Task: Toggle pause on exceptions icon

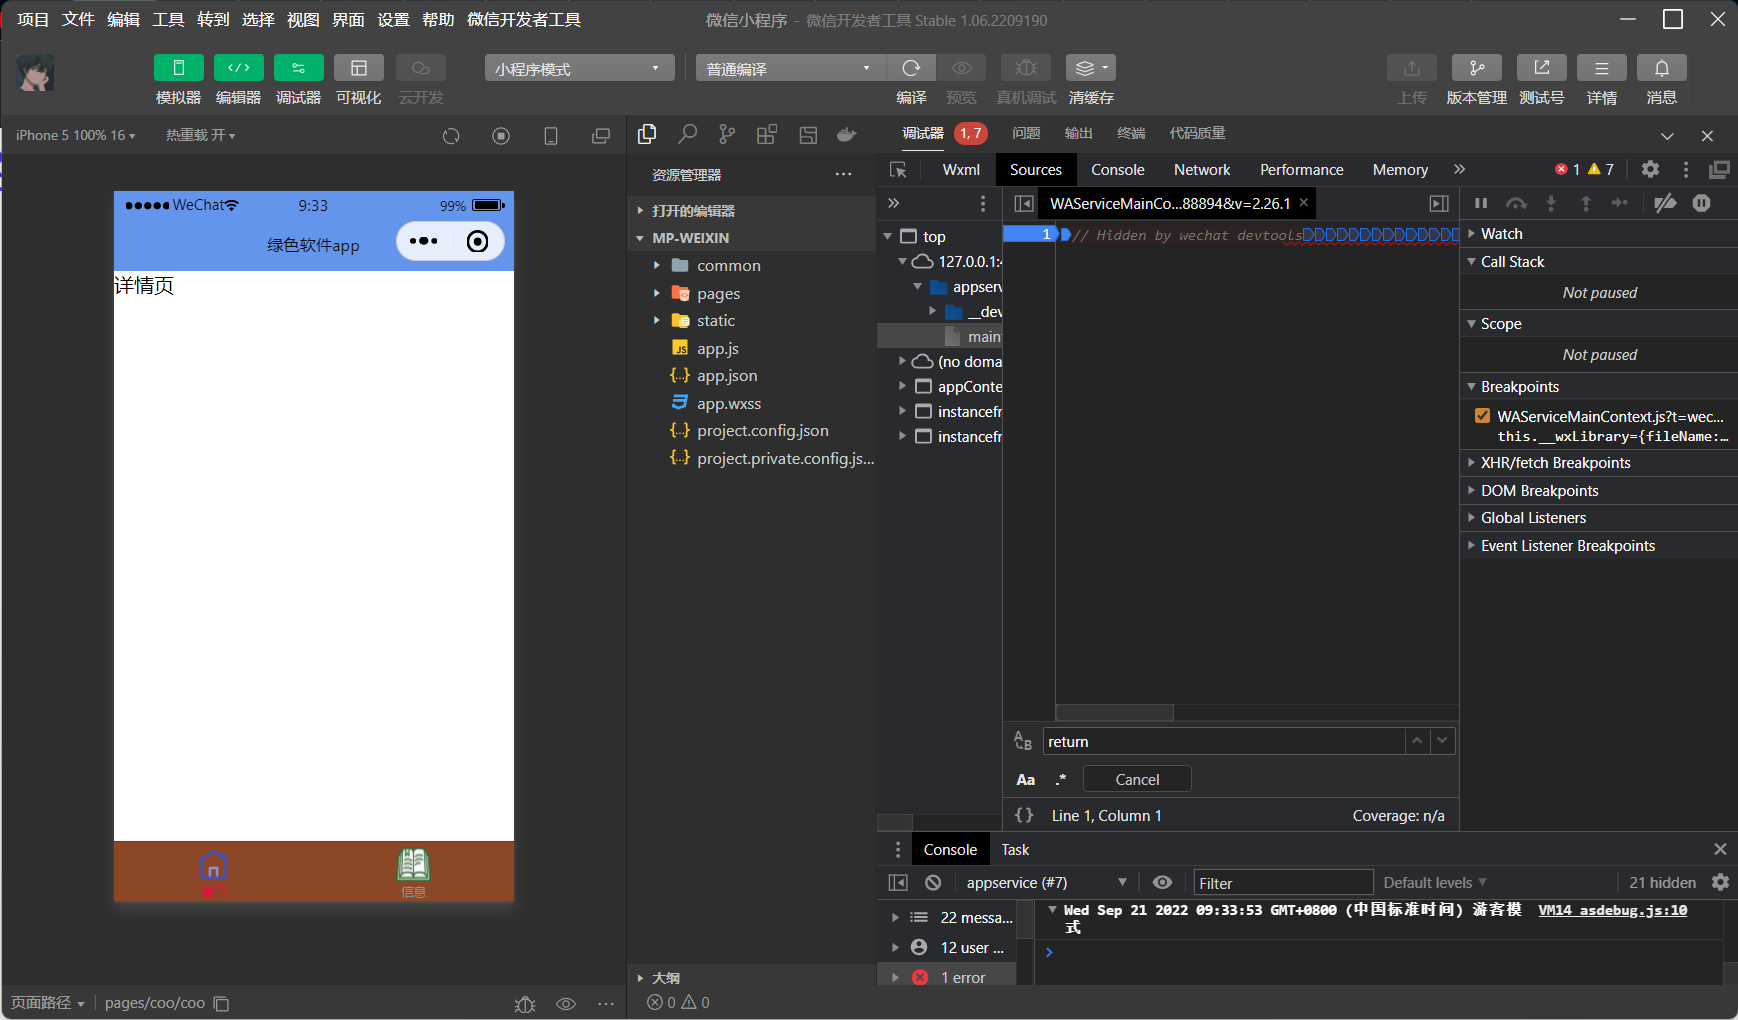Action: pos(1701,203)
